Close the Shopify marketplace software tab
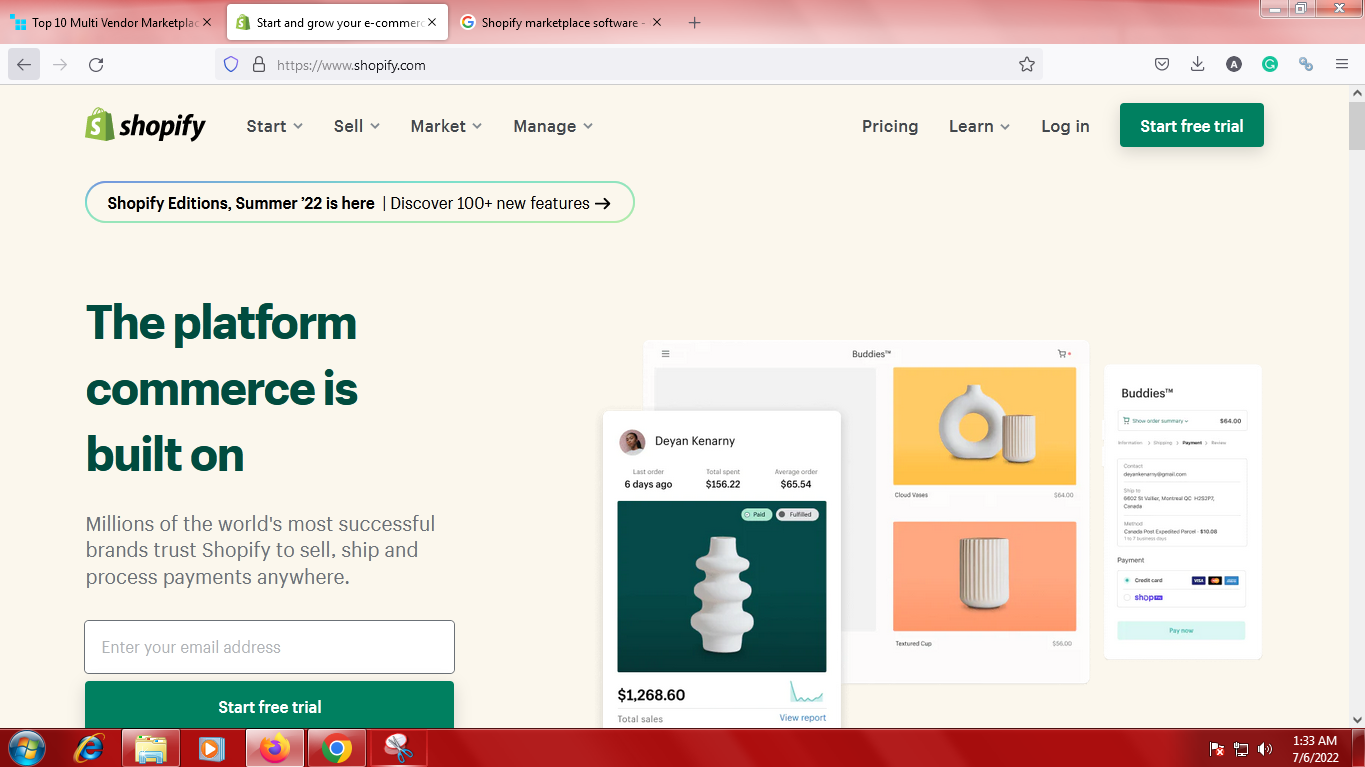 [x=657, y=22]
